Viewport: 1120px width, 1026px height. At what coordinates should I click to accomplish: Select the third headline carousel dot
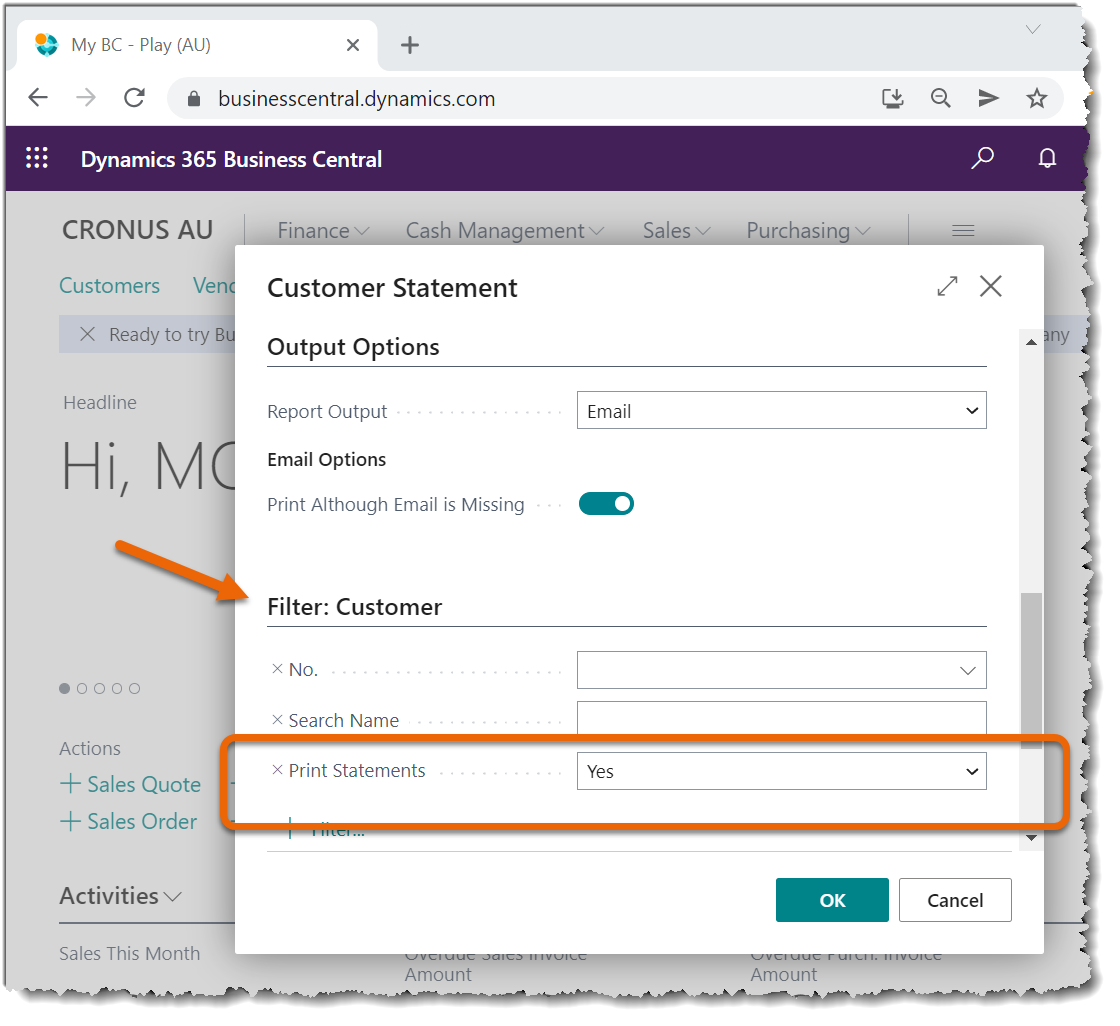(x=99, y=688)
